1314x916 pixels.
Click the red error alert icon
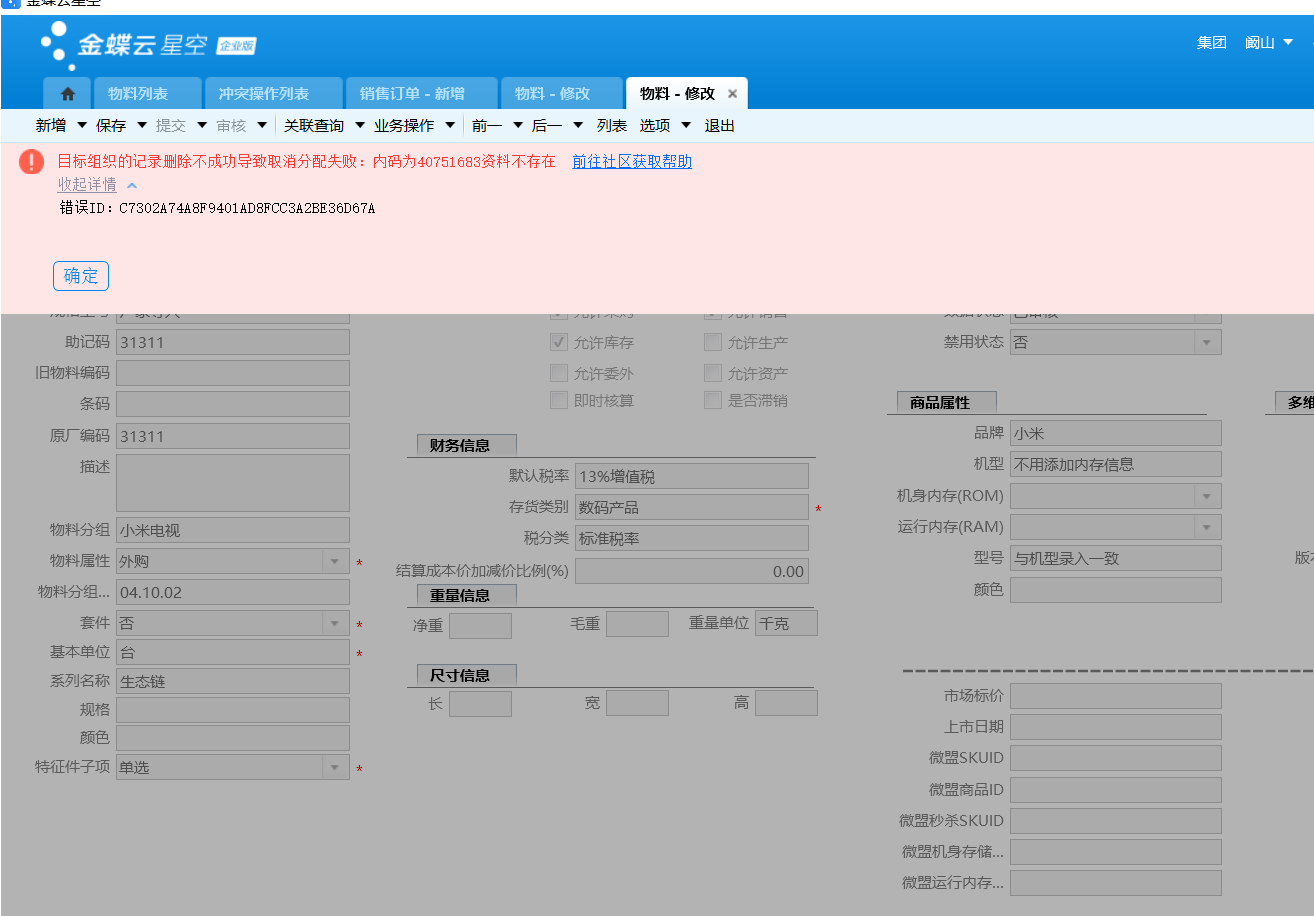pyautogui.click(x=32, y=162)
